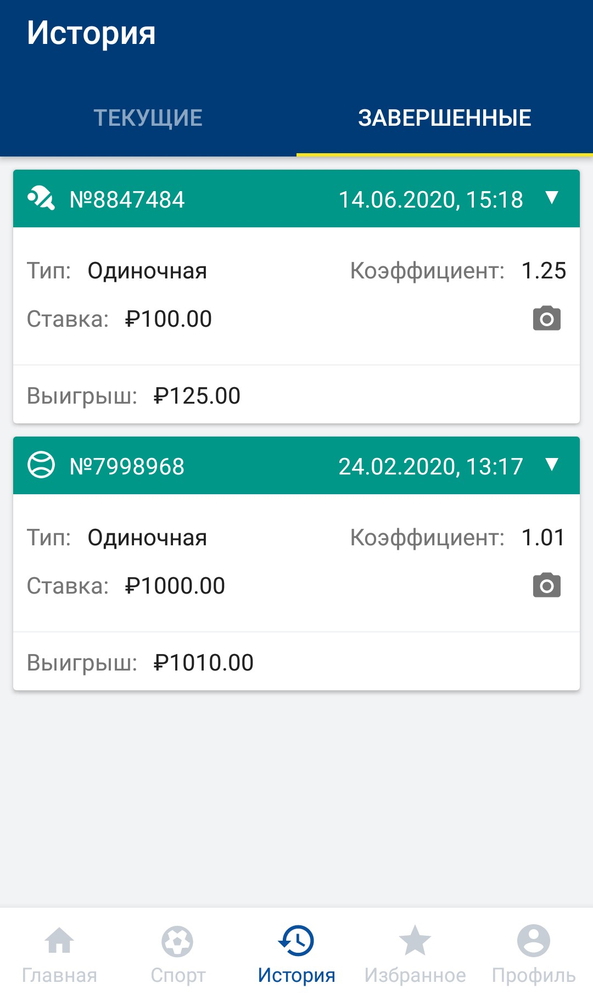Select the Спорт icon in bottom navigation
Viewport: 593px width, 1000px height.
tap(177, 941)
